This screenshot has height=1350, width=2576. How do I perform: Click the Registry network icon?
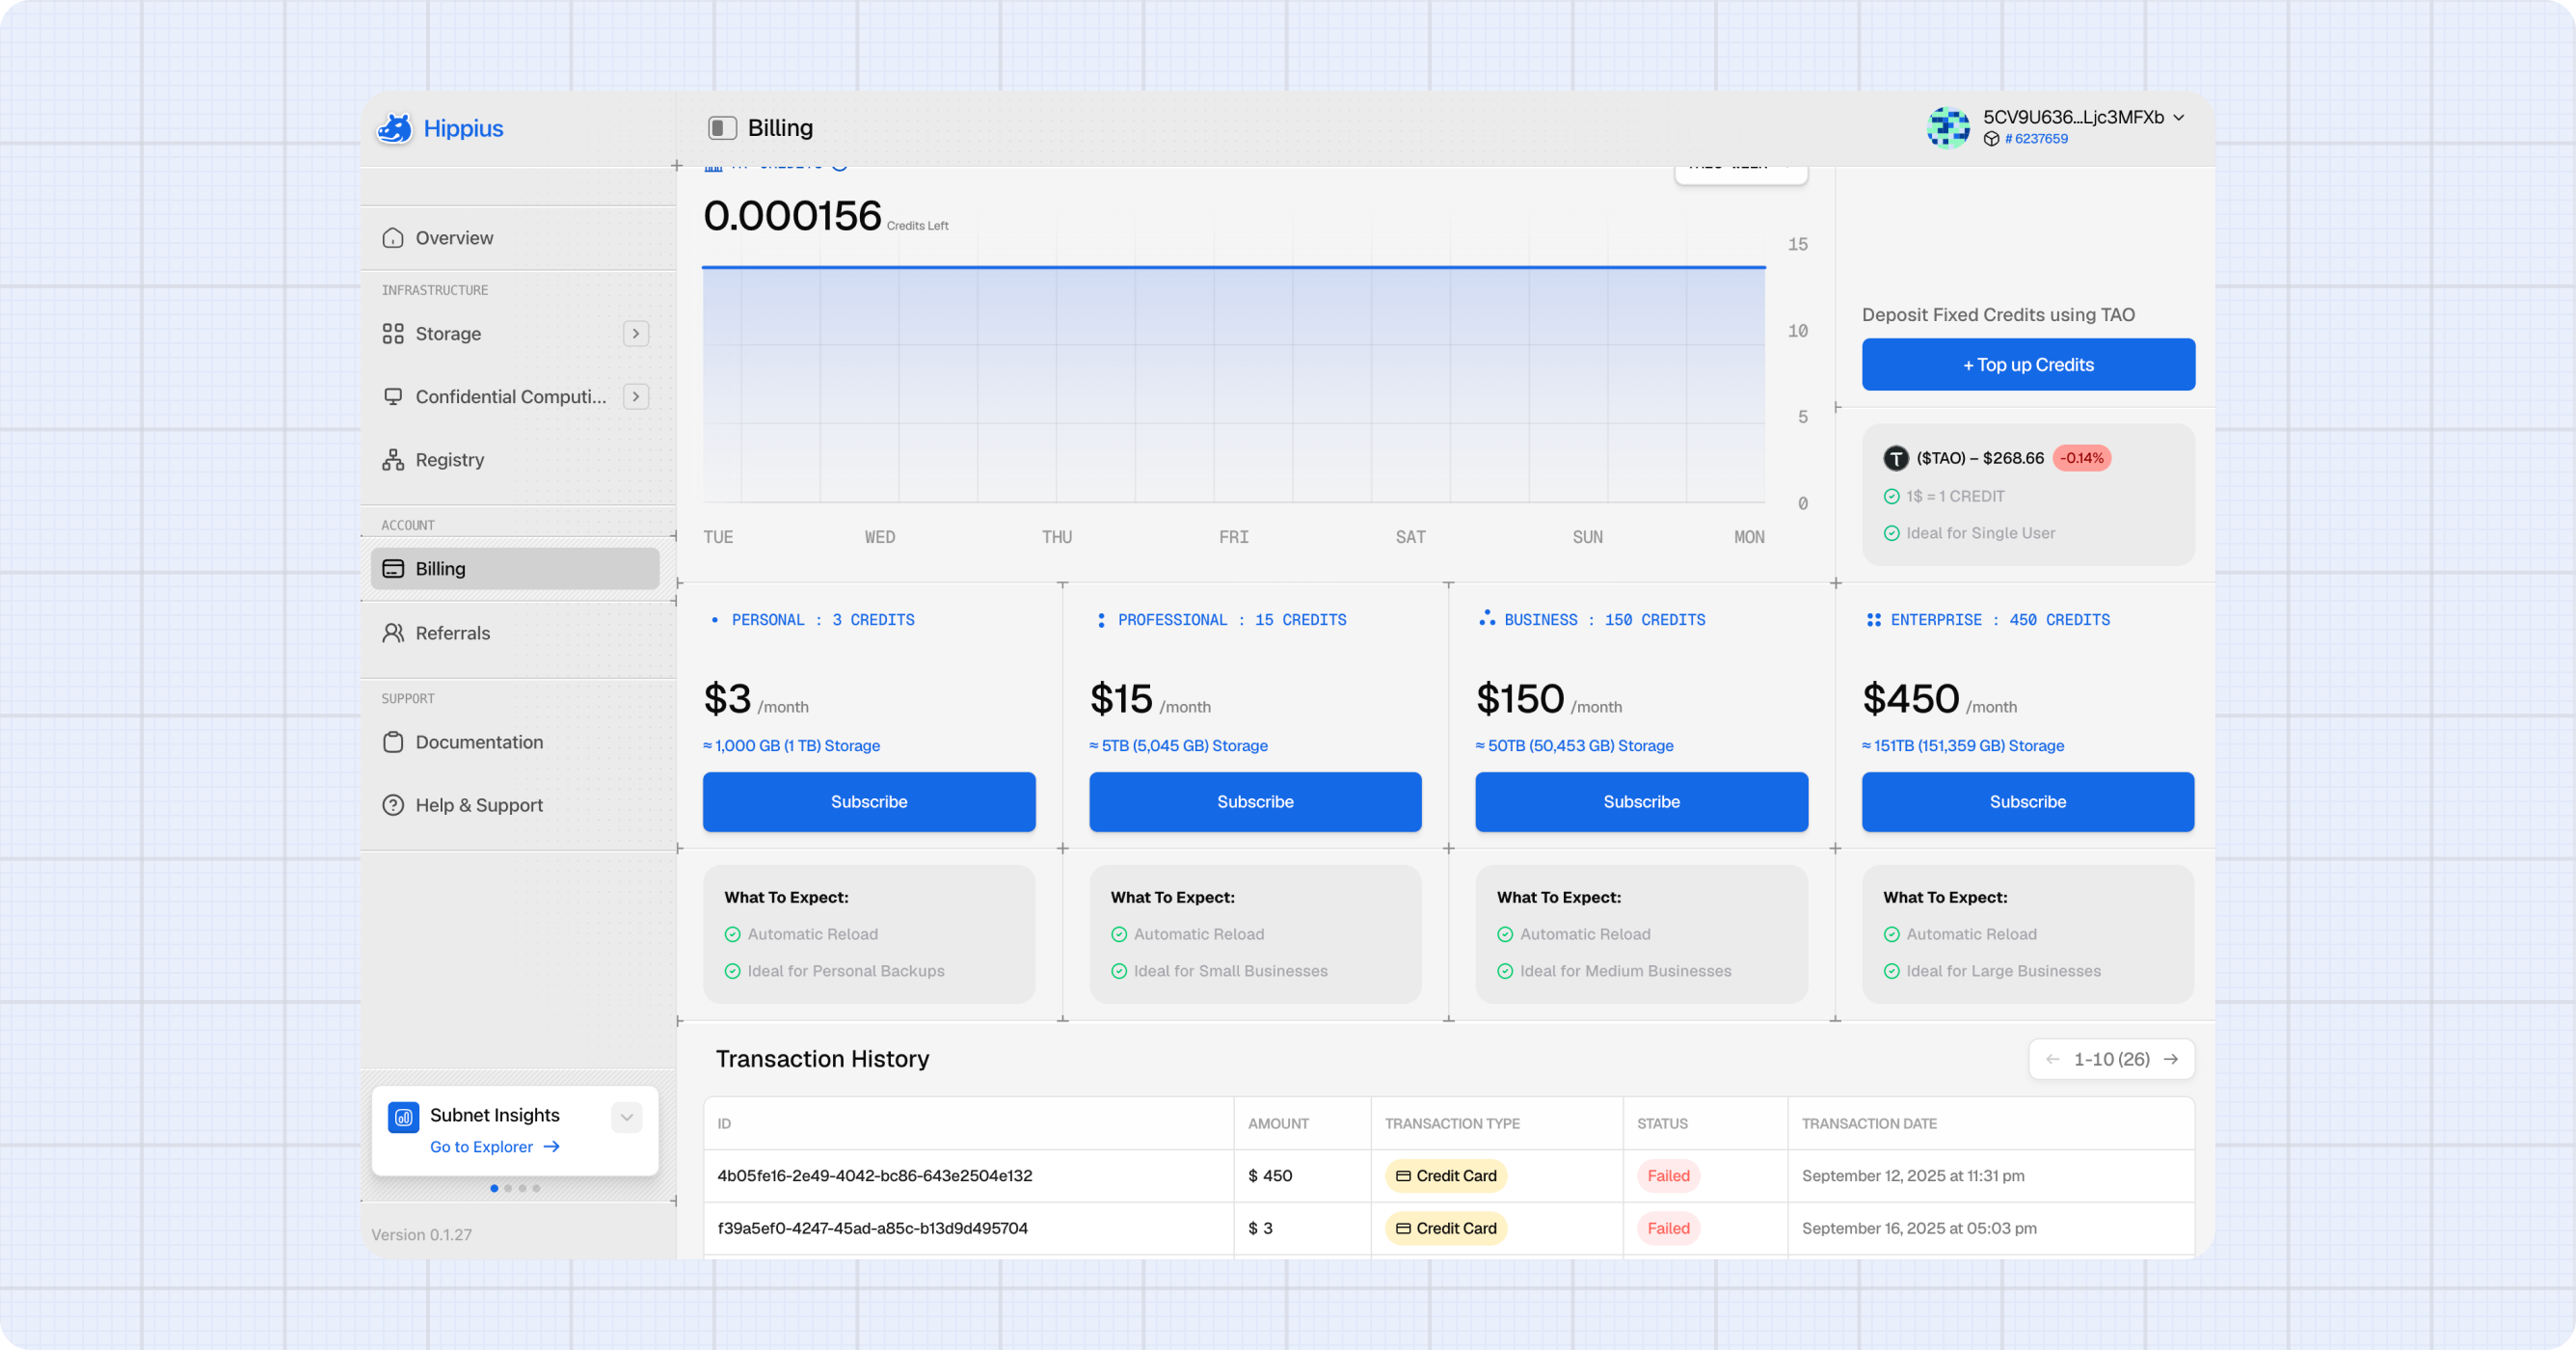393,460
